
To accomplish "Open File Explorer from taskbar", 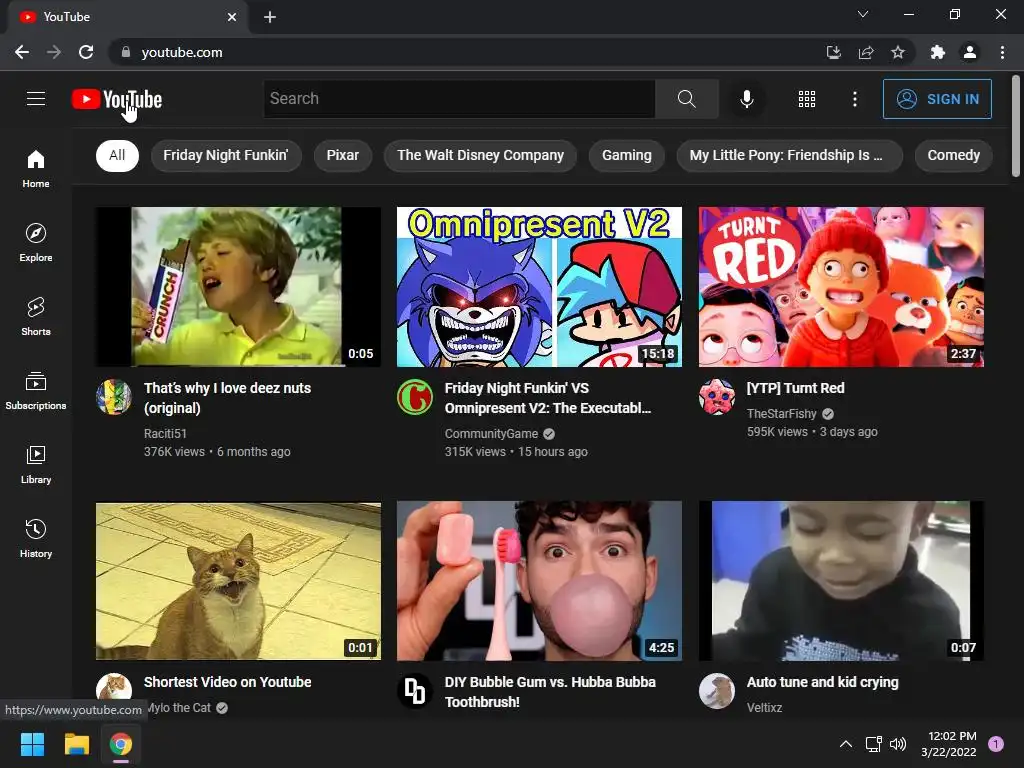I will [76, 744].
